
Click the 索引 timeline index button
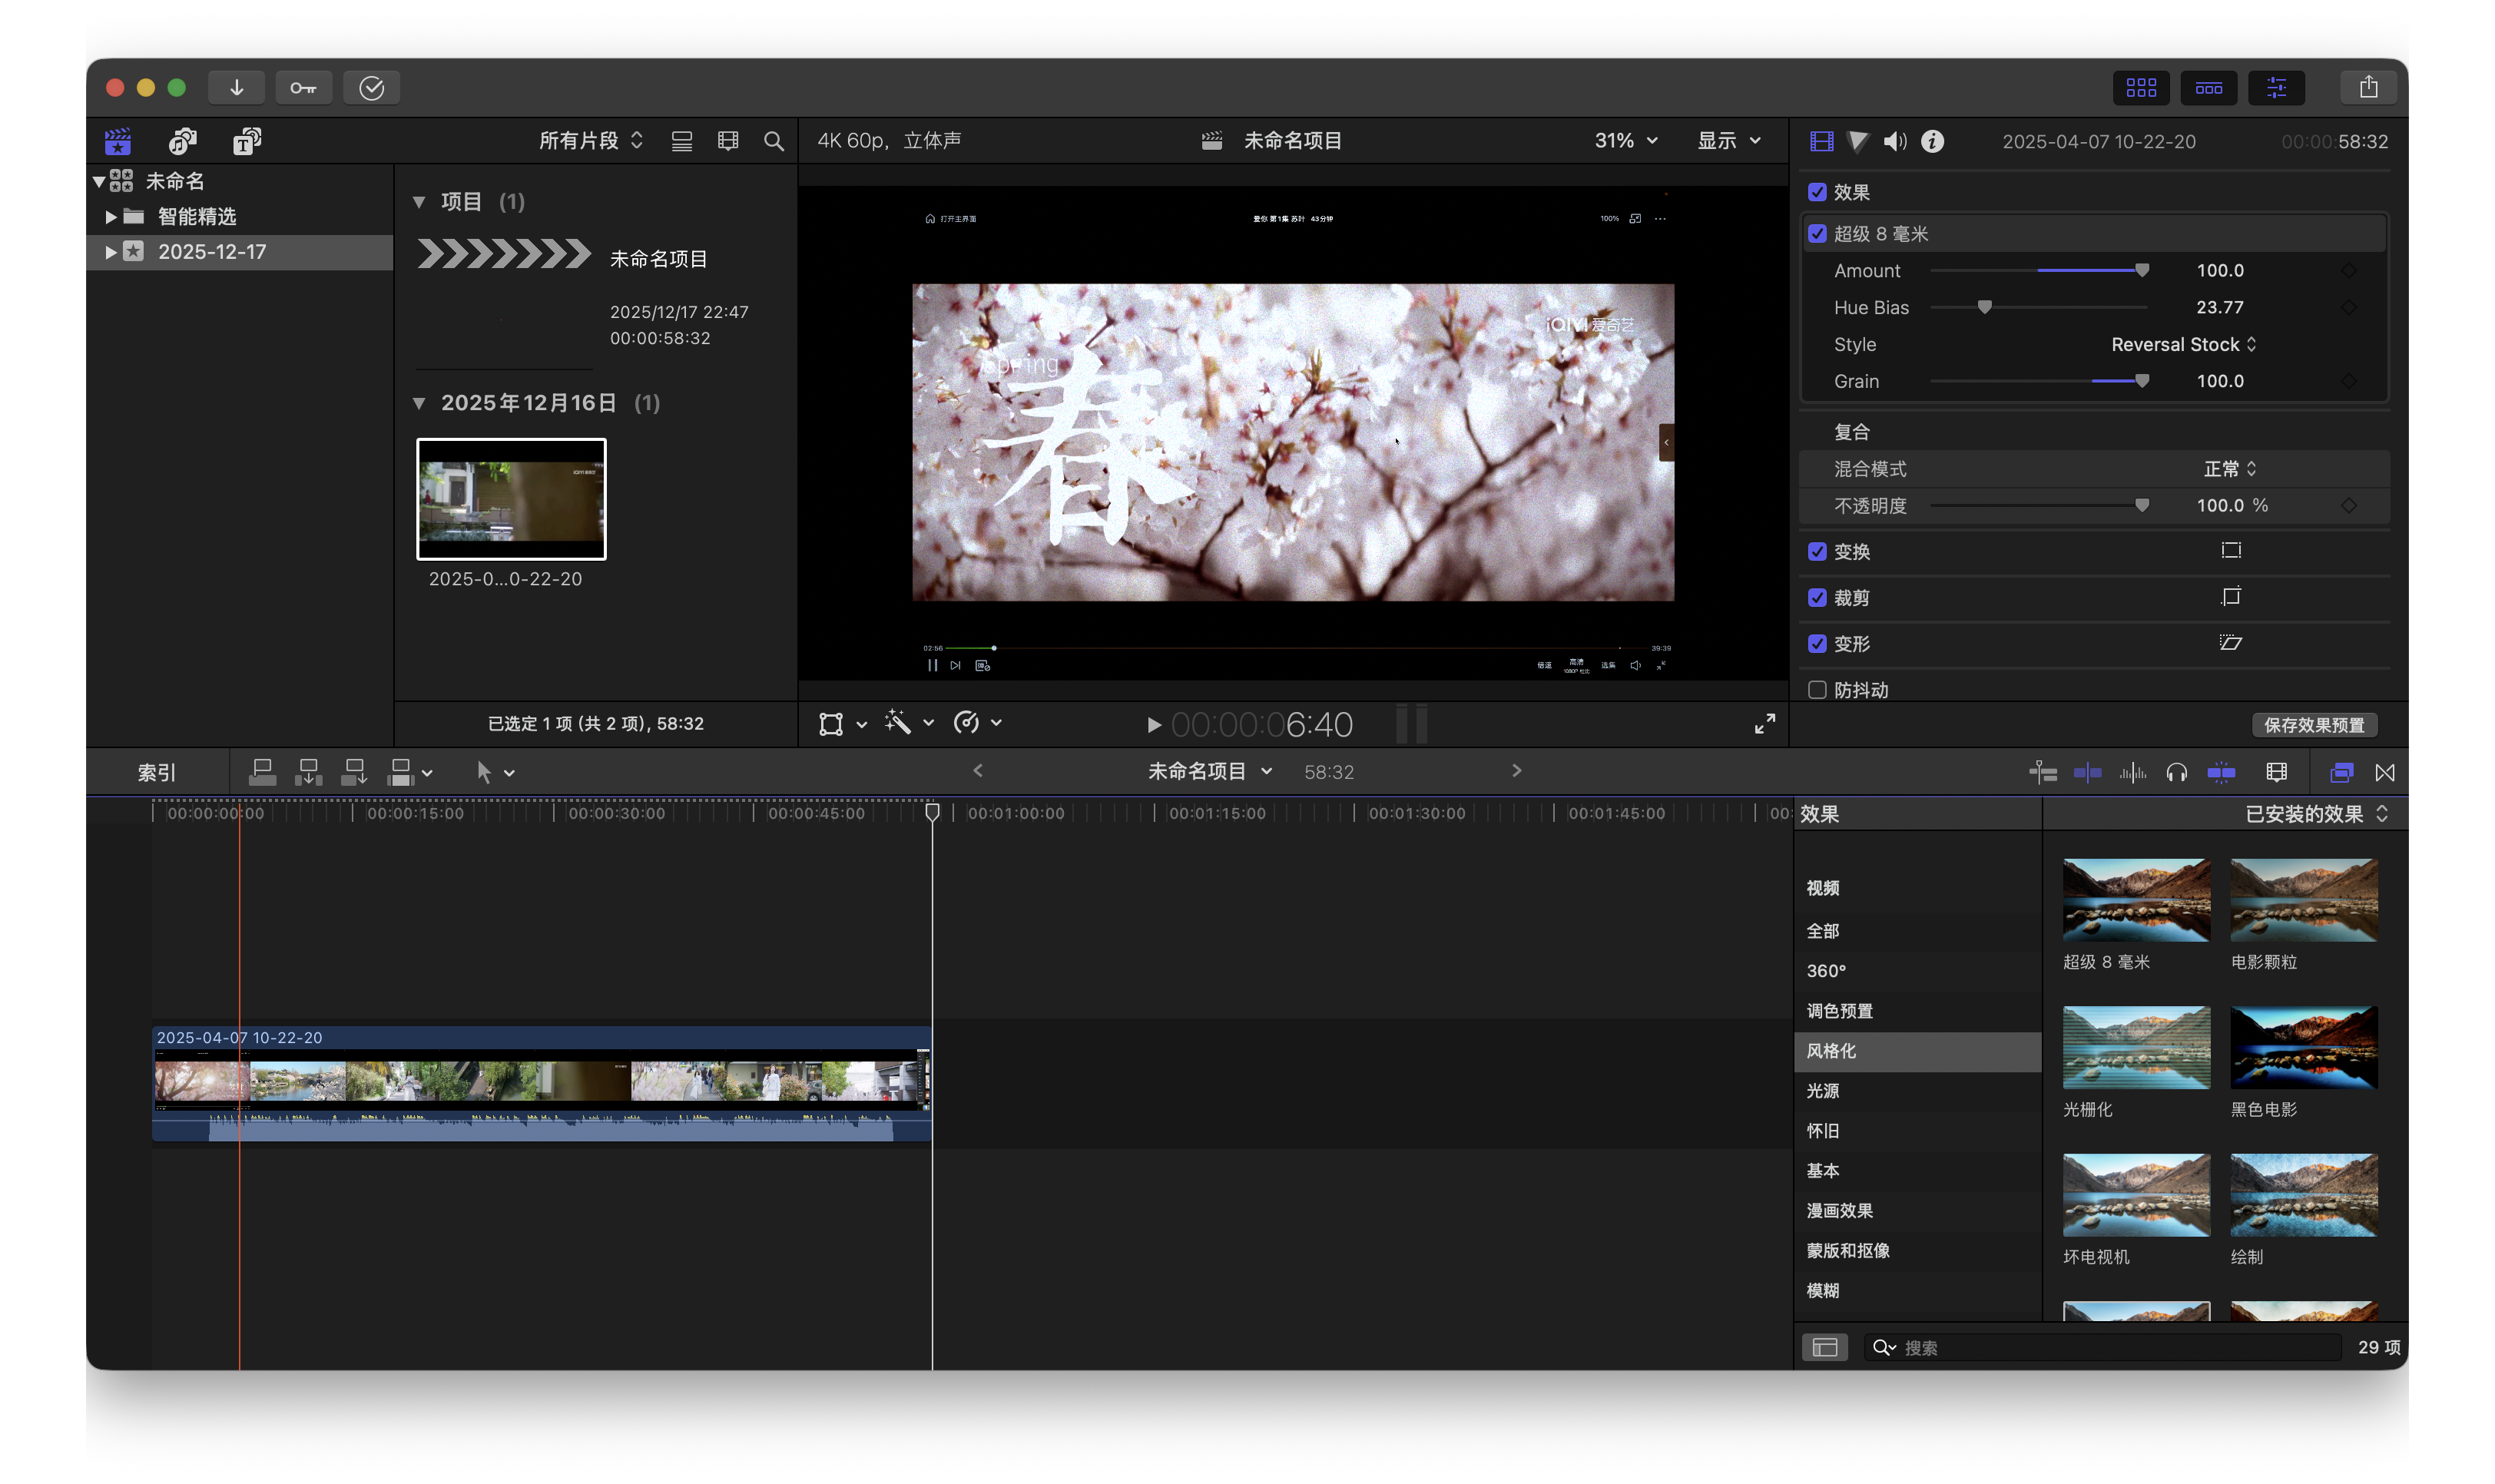156,772
